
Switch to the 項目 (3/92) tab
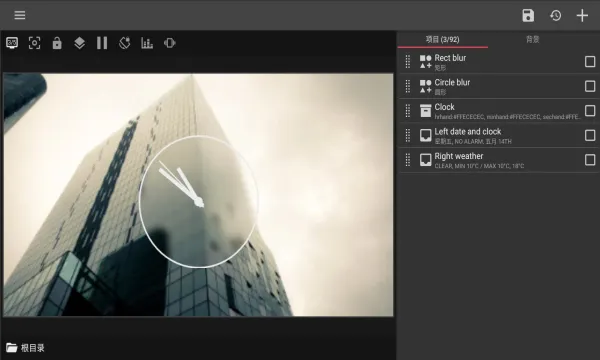443,39
